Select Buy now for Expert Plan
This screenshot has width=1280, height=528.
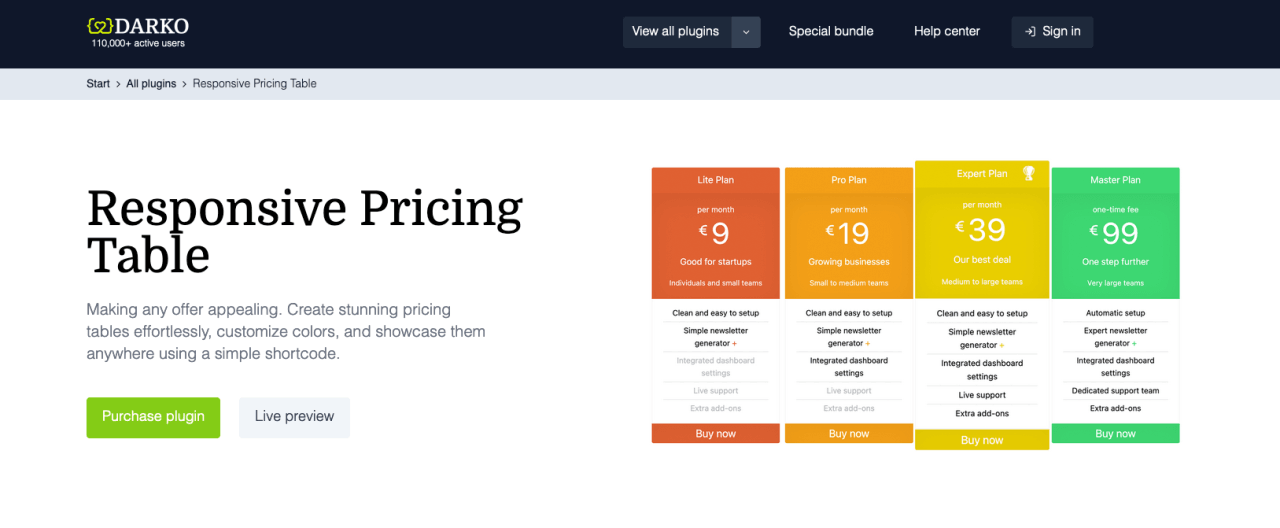(981, 440)
